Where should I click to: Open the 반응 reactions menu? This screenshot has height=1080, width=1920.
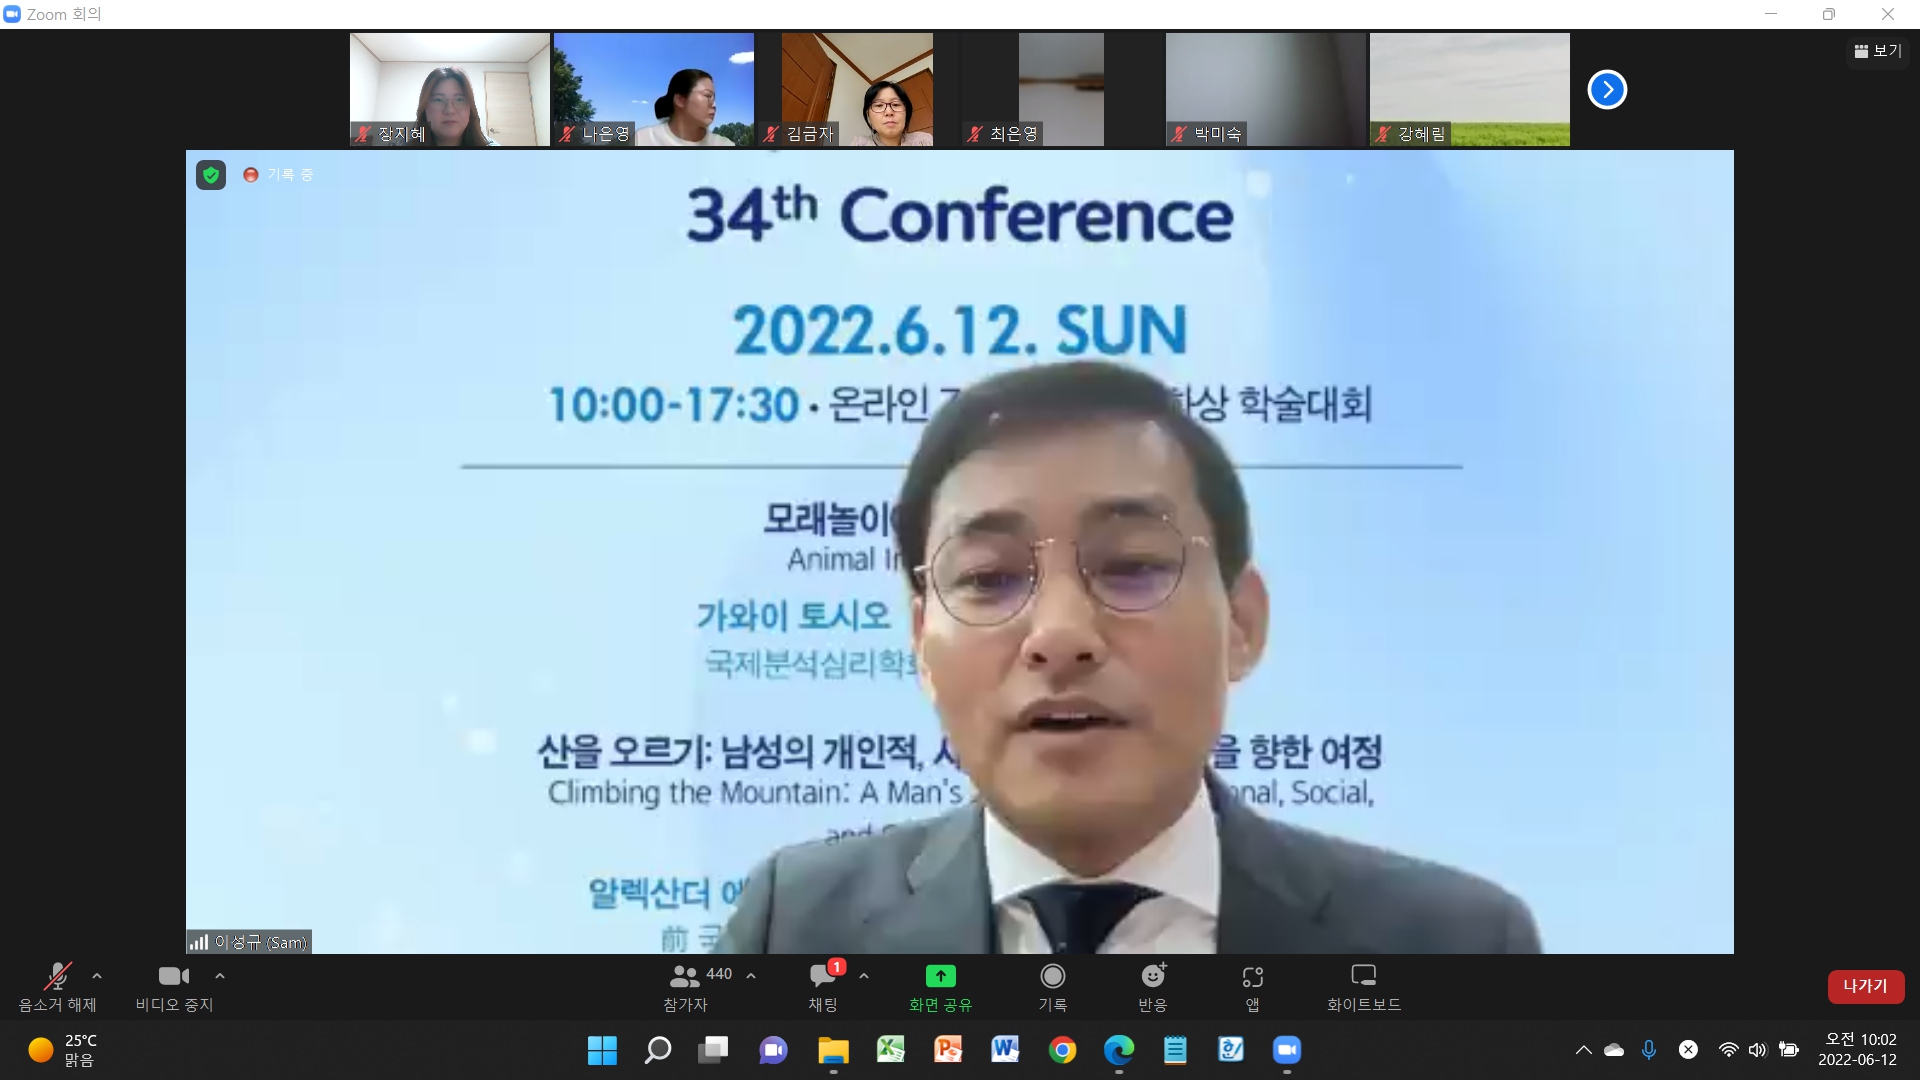1153,987
